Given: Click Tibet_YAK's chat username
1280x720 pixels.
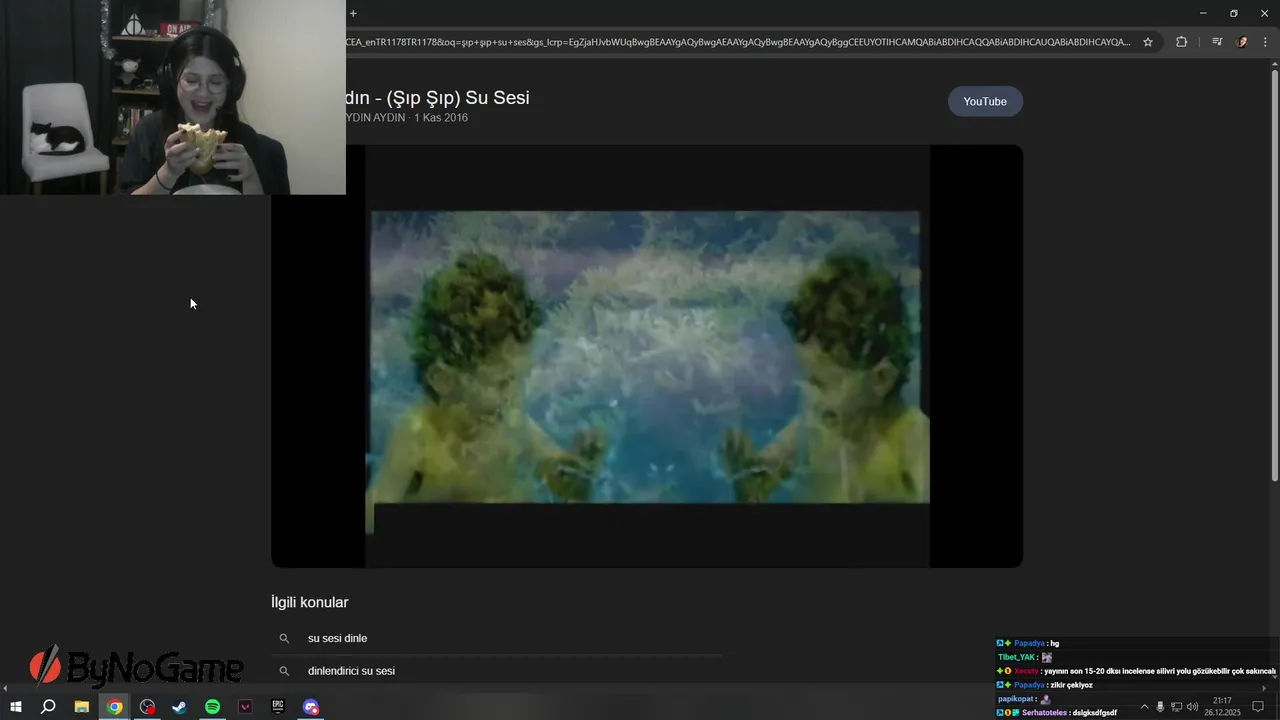Looking at the screenshot, I should tap(1016, 657).
